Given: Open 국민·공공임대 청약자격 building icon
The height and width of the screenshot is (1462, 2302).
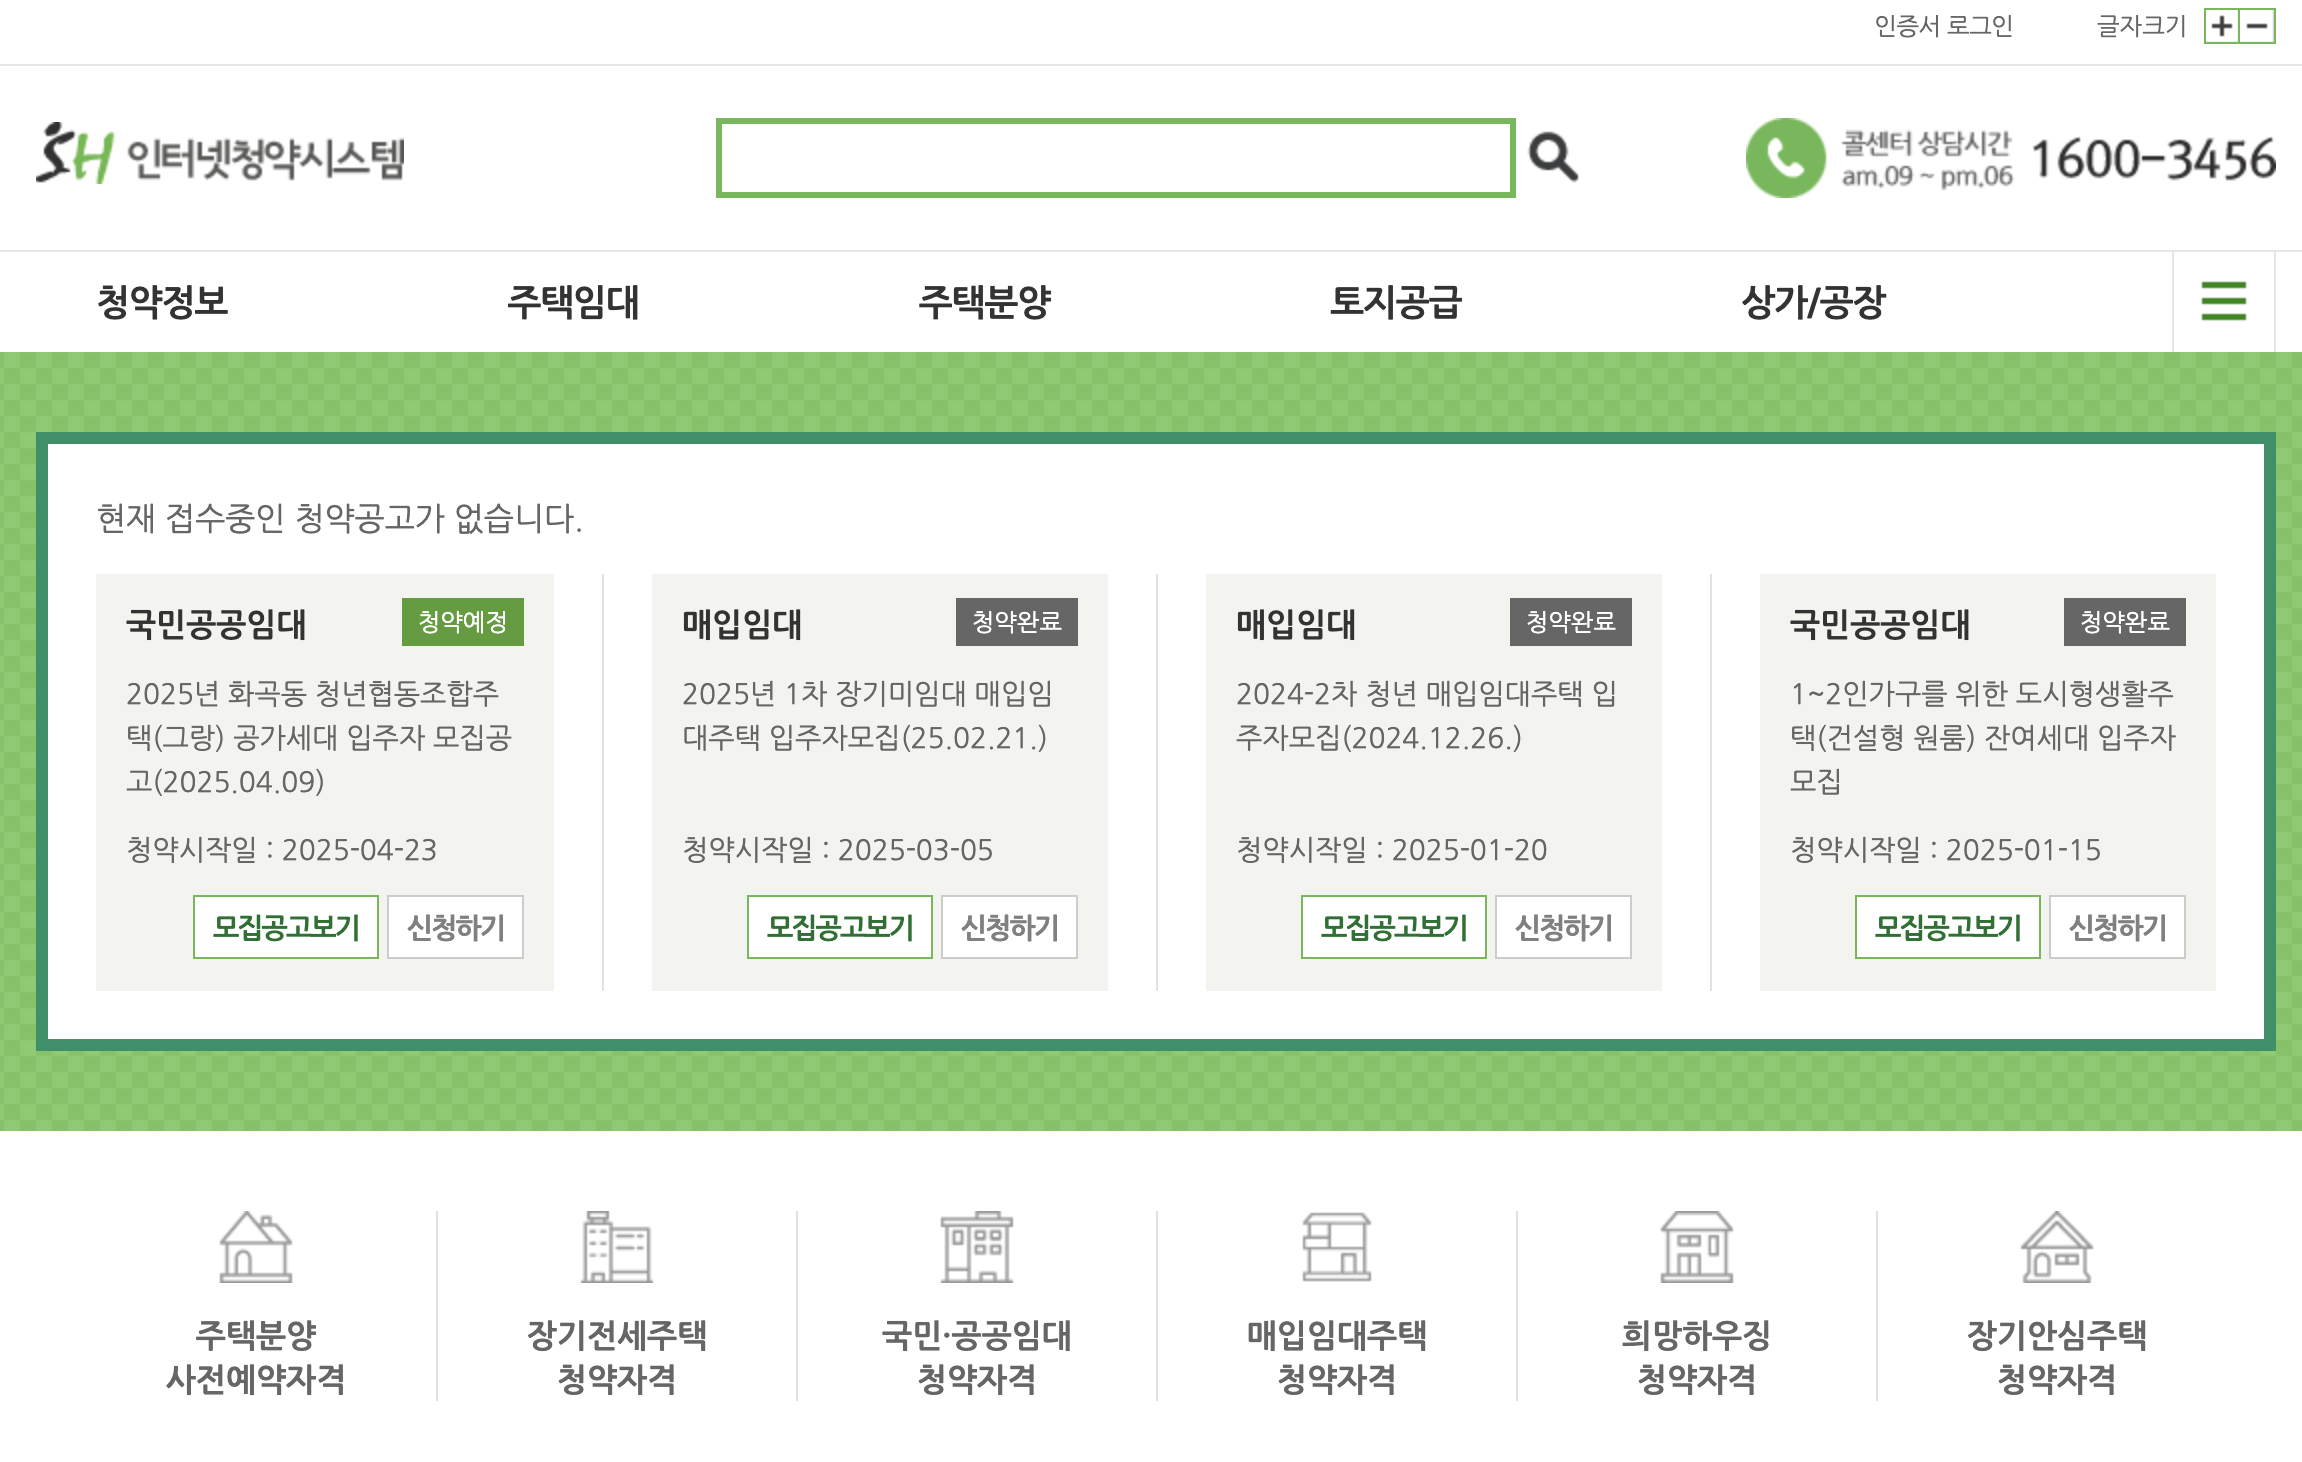Looking at the screenshot, I should pyautogui.click(x=976, y=1247).
